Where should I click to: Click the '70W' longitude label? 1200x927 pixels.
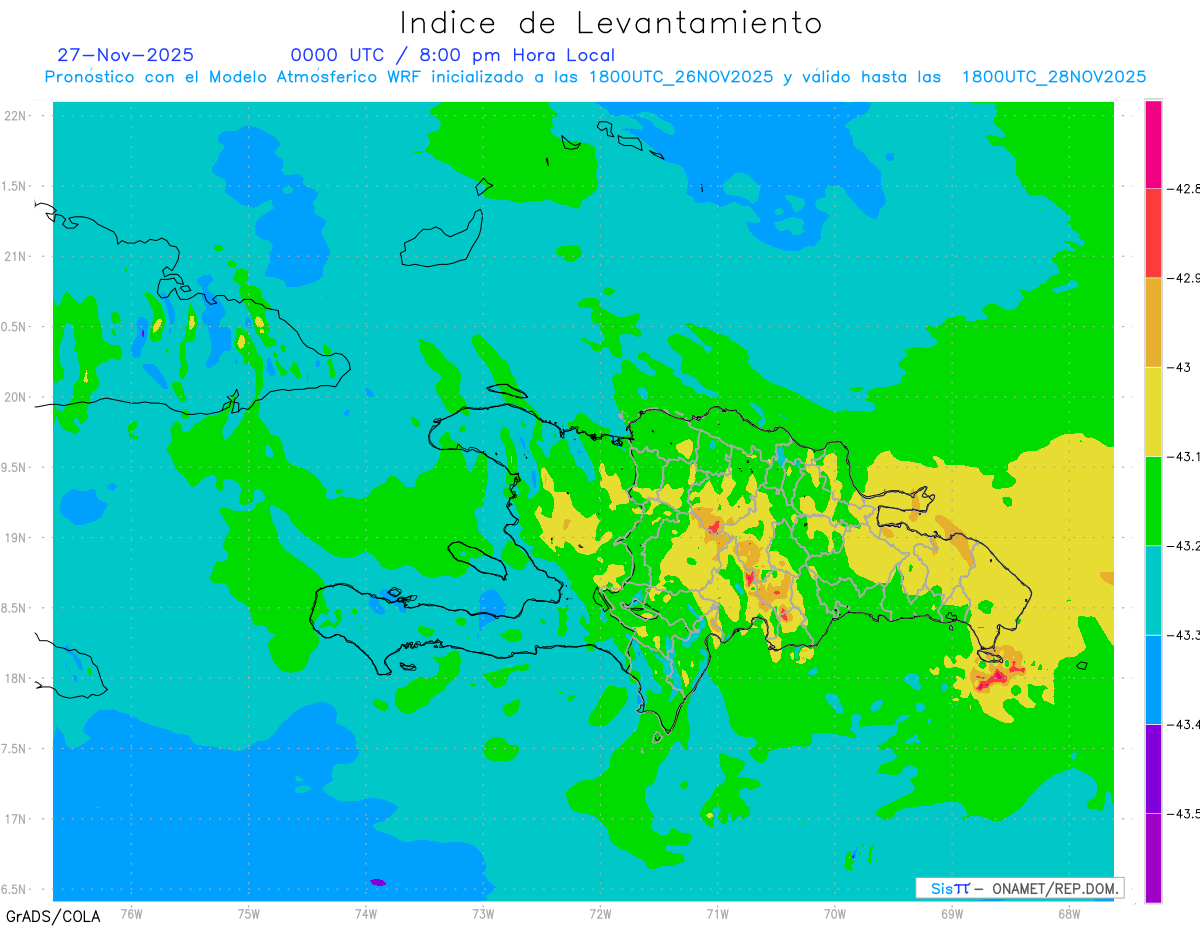(834, 914)
